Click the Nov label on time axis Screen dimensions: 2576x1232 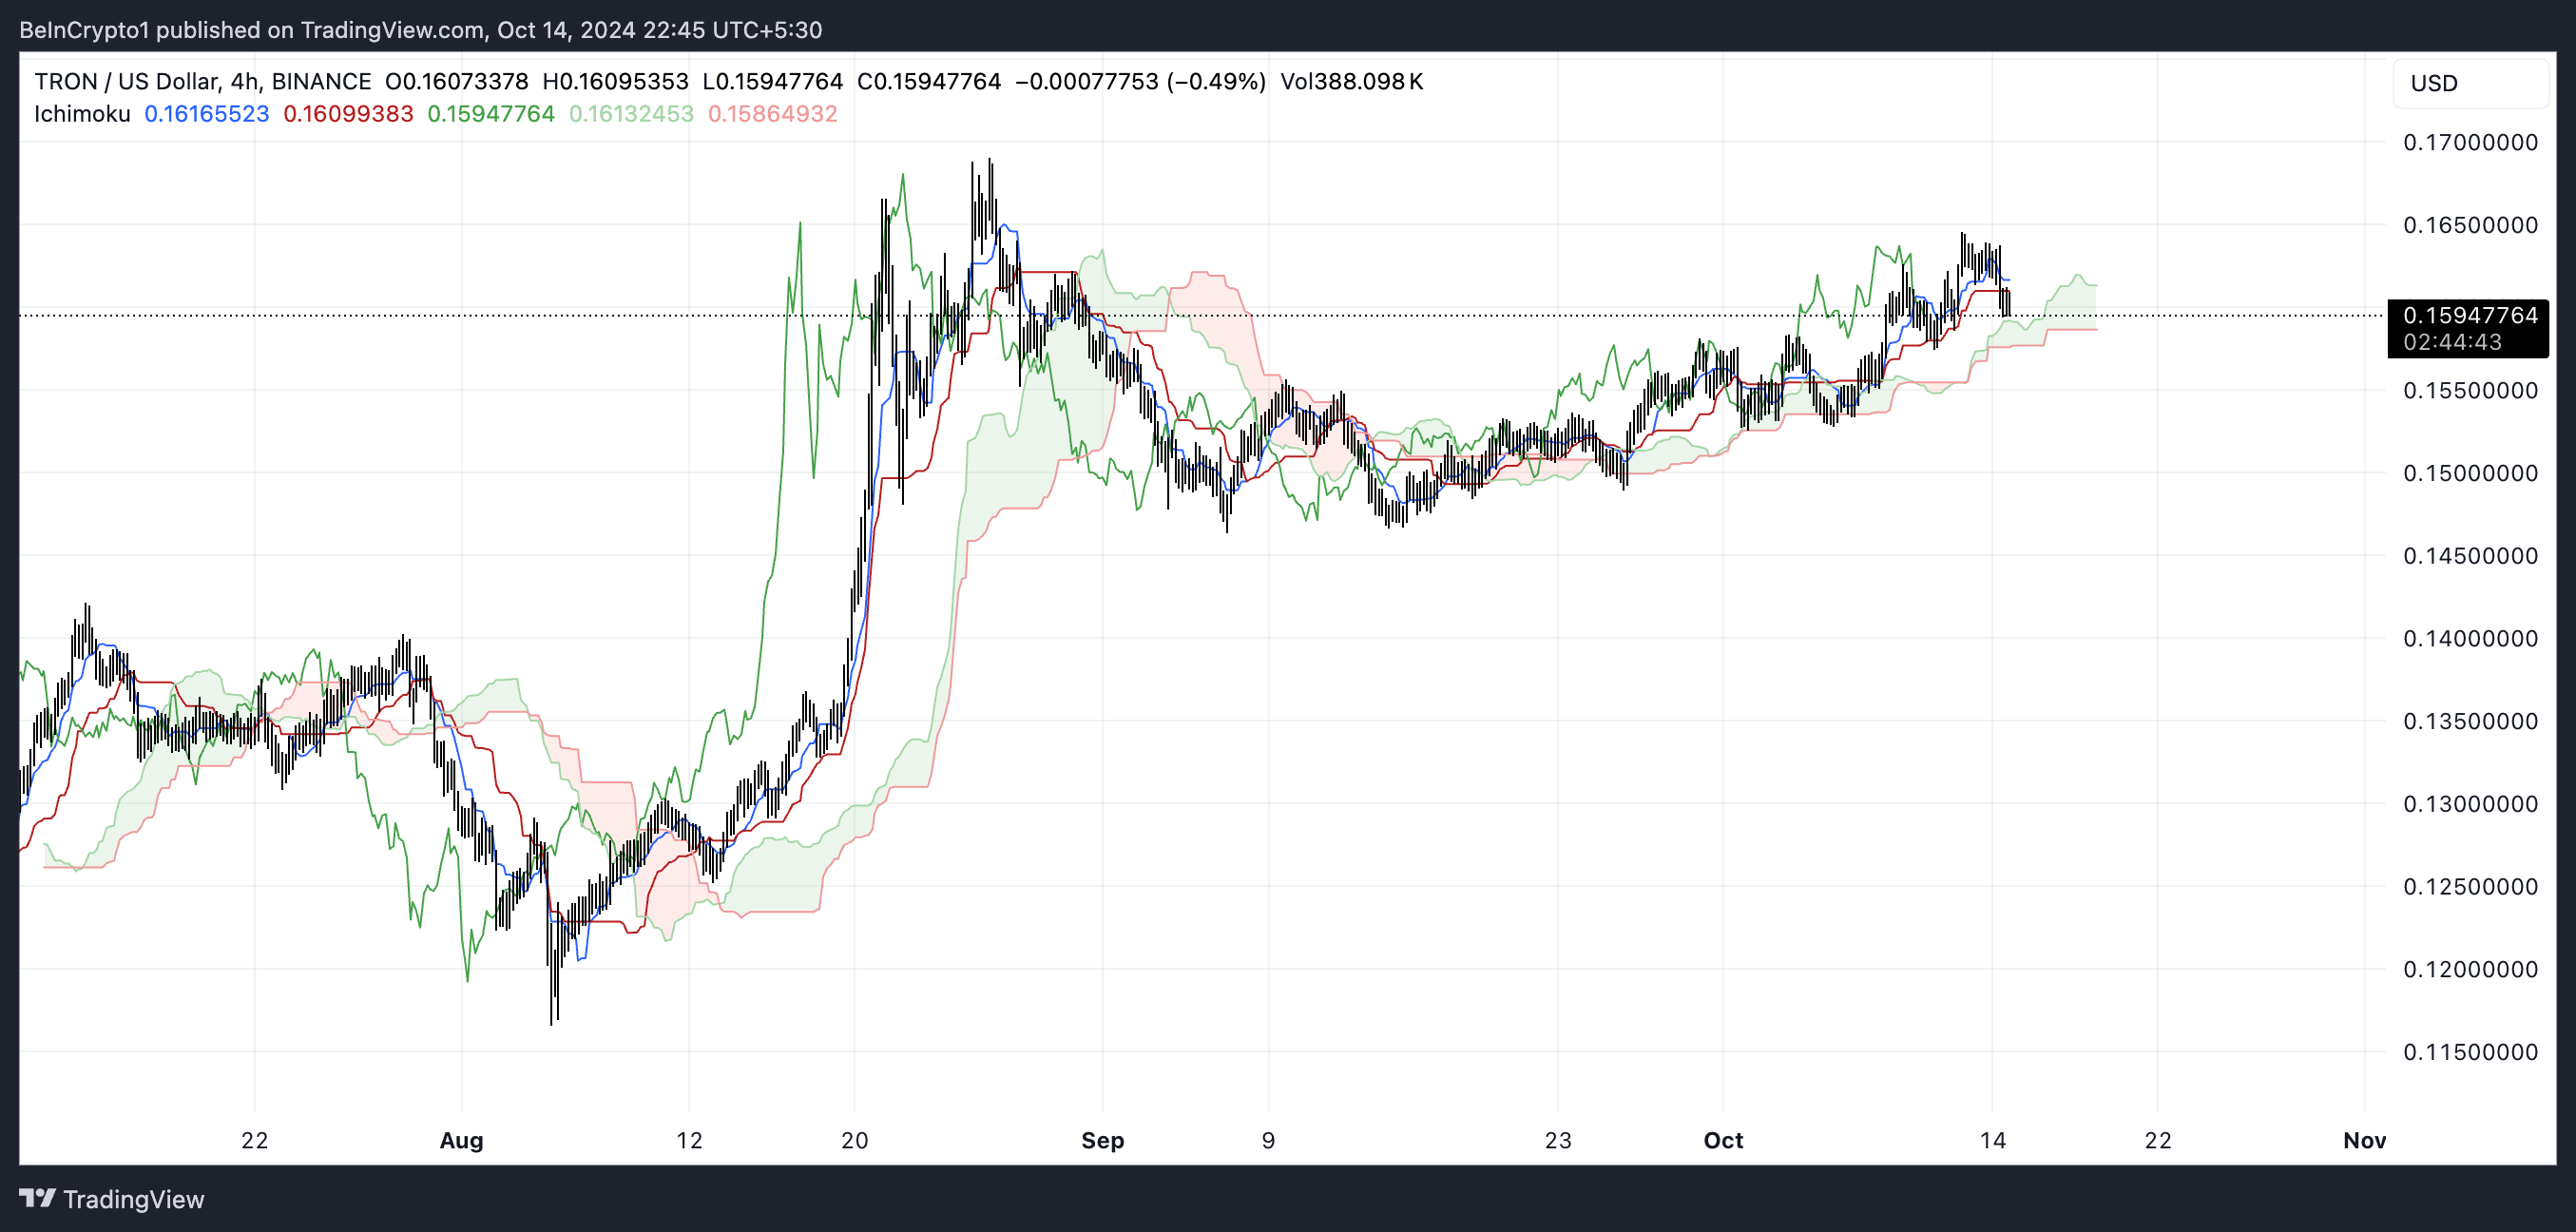(2364, 1140)
